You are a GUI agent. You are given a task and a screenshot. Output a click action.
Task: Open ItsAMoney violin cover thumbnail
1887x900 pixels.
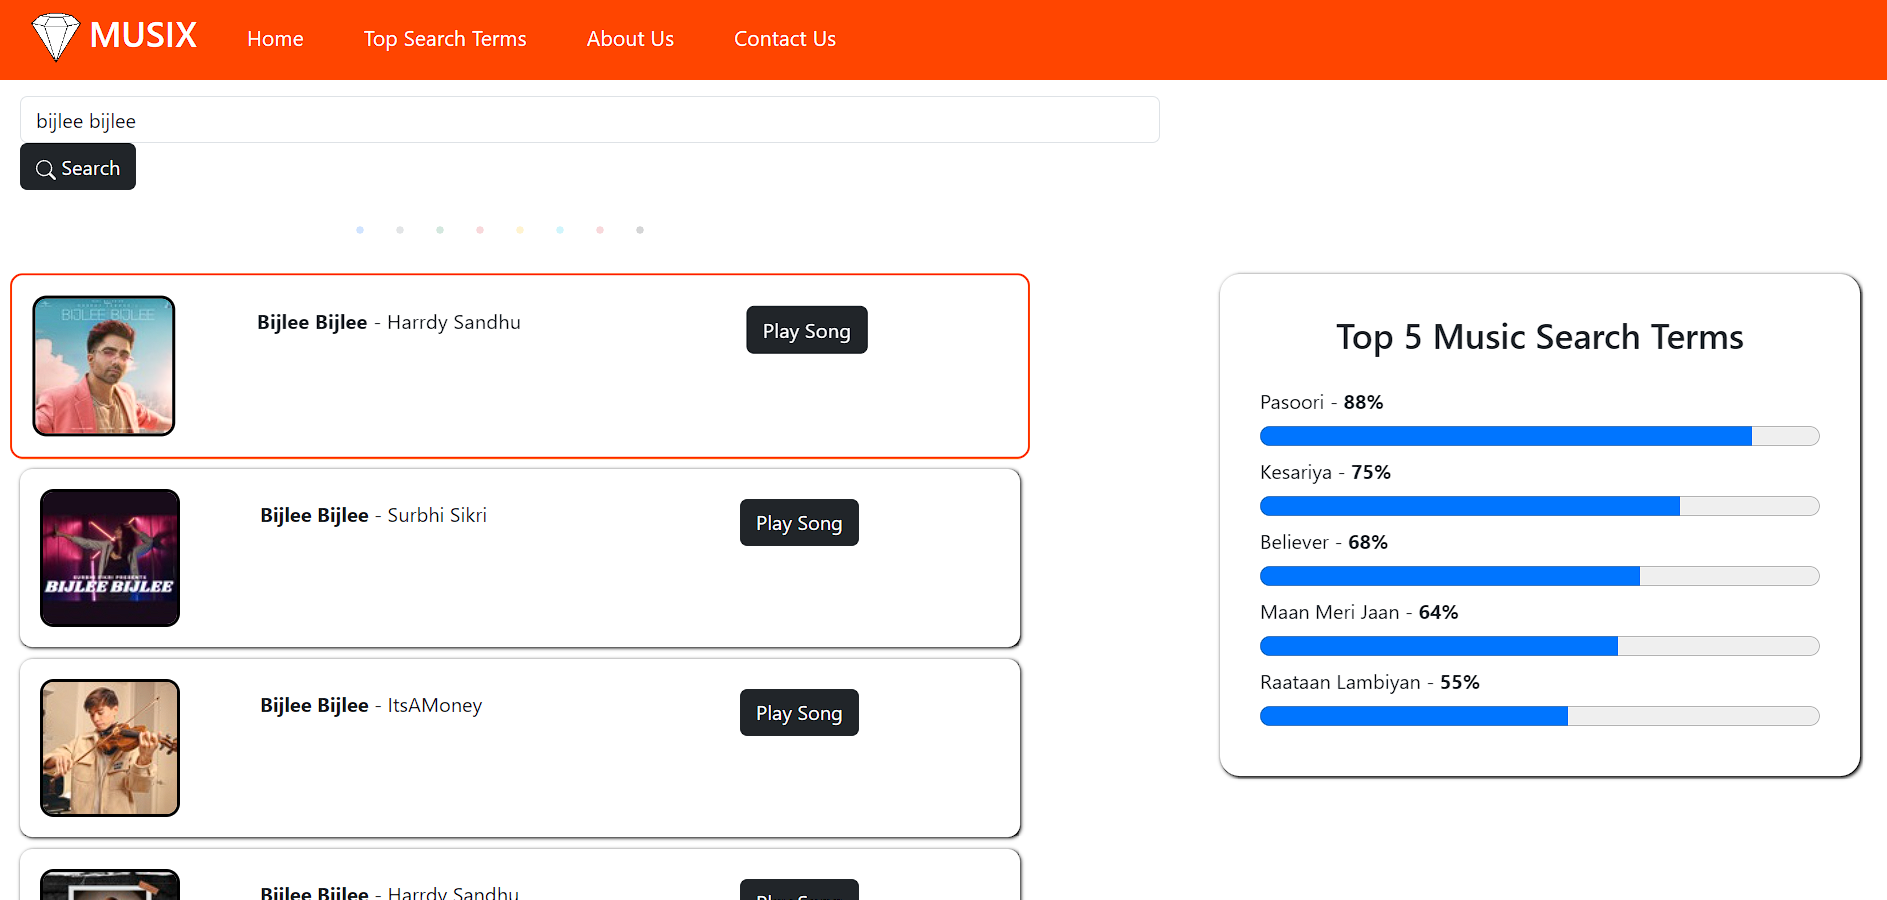110,748
